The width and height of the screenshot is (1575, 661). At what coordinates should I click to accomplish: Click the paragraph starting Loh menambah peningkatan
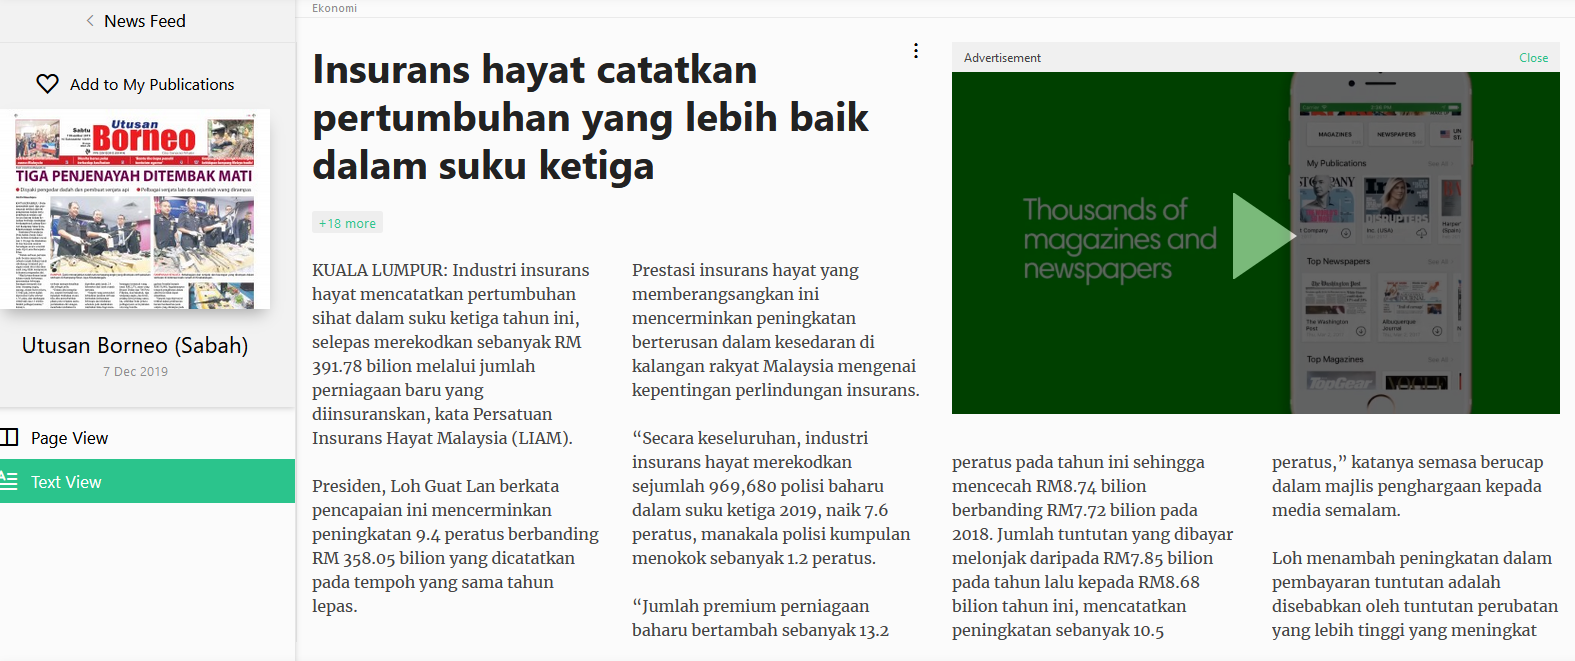[1415, 594]
